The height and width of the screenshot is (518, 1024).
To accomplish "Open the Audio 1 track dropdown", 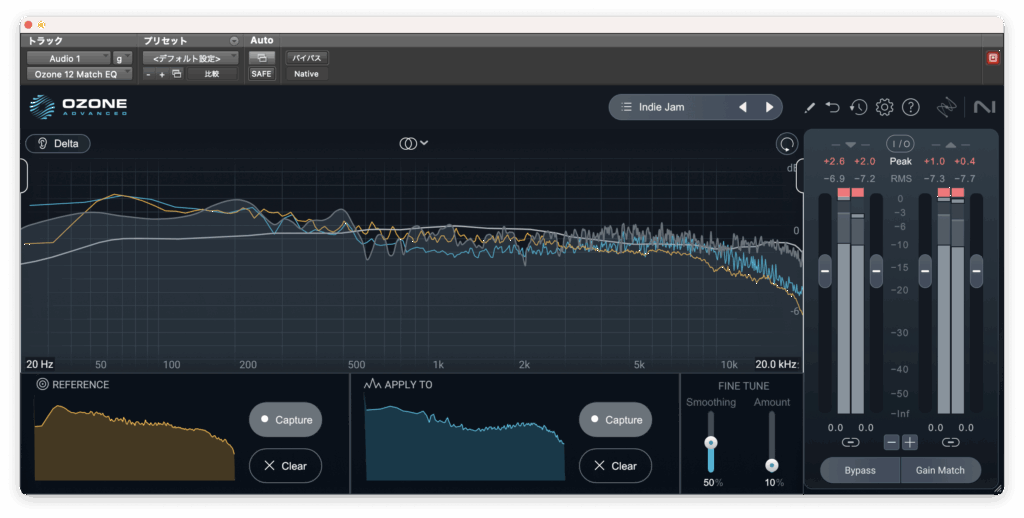I will [x=68, y=59].
